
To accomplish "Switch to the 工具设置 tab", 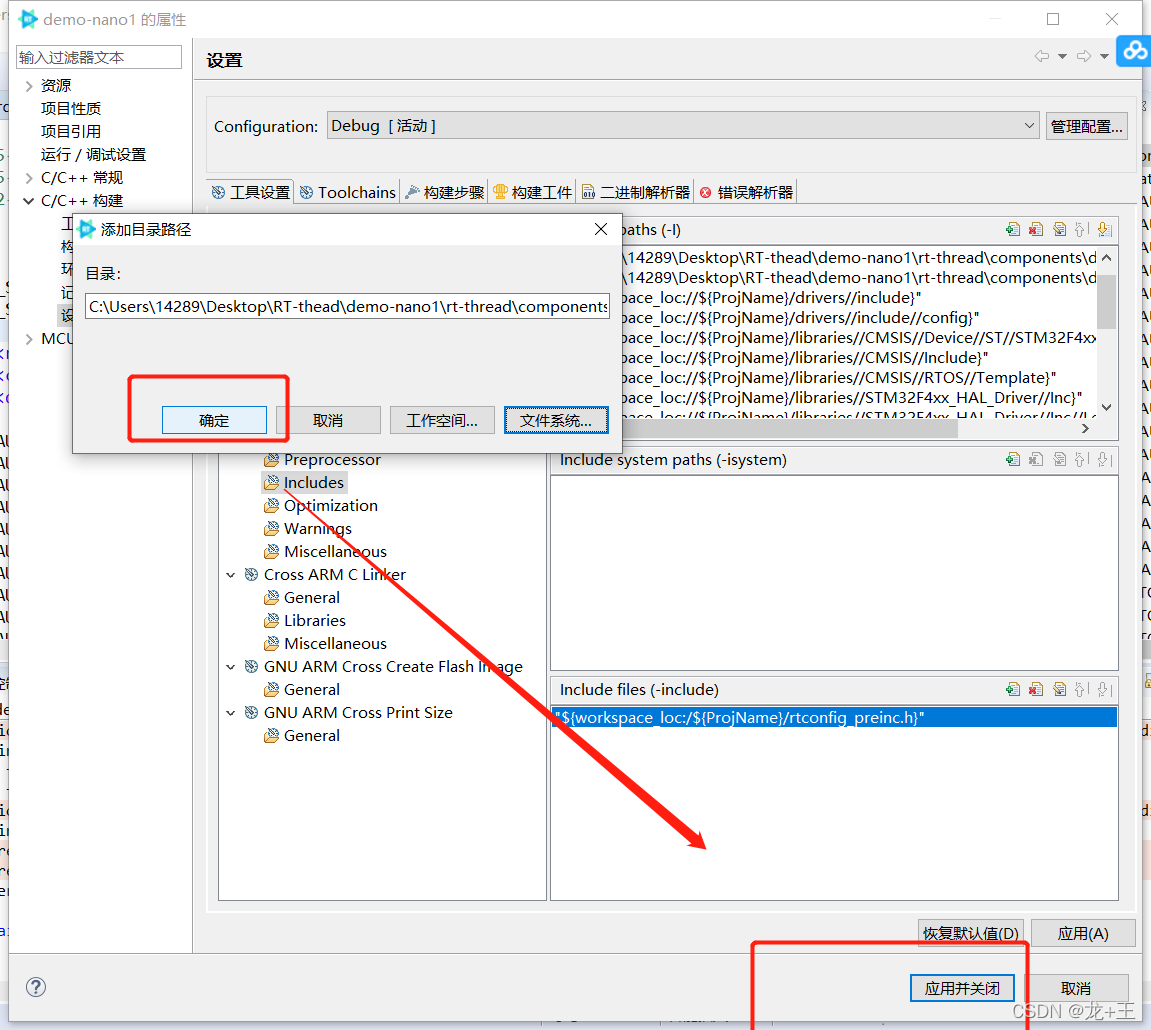I will 251,192.
